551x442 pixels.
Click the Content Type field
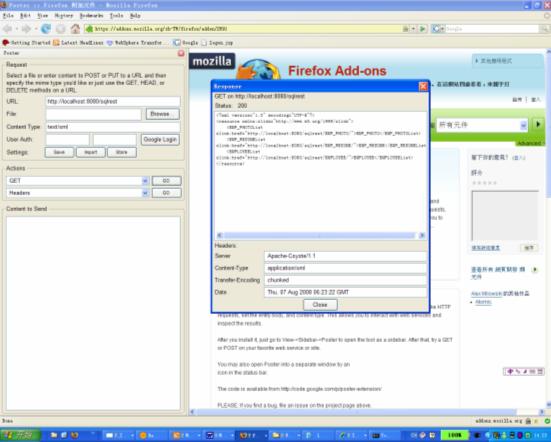(113, 126)
